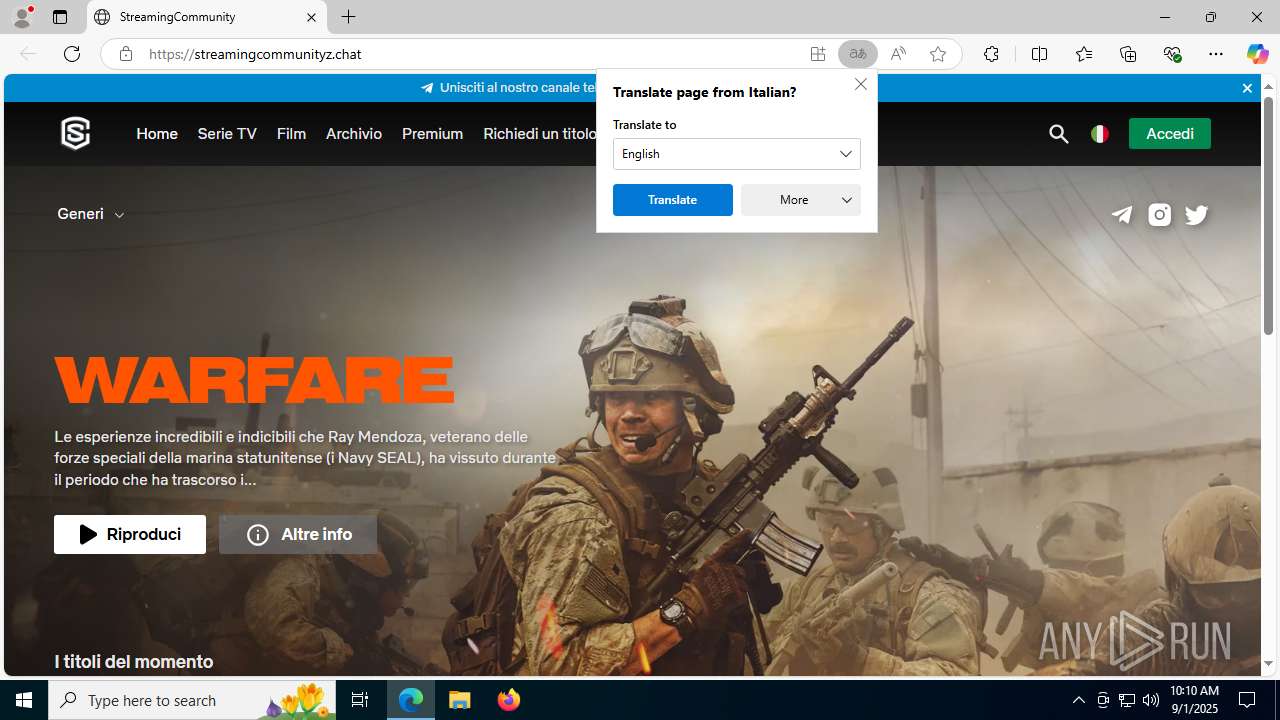
Task: Click the WARFARE title logo
Action: [254, 380]
